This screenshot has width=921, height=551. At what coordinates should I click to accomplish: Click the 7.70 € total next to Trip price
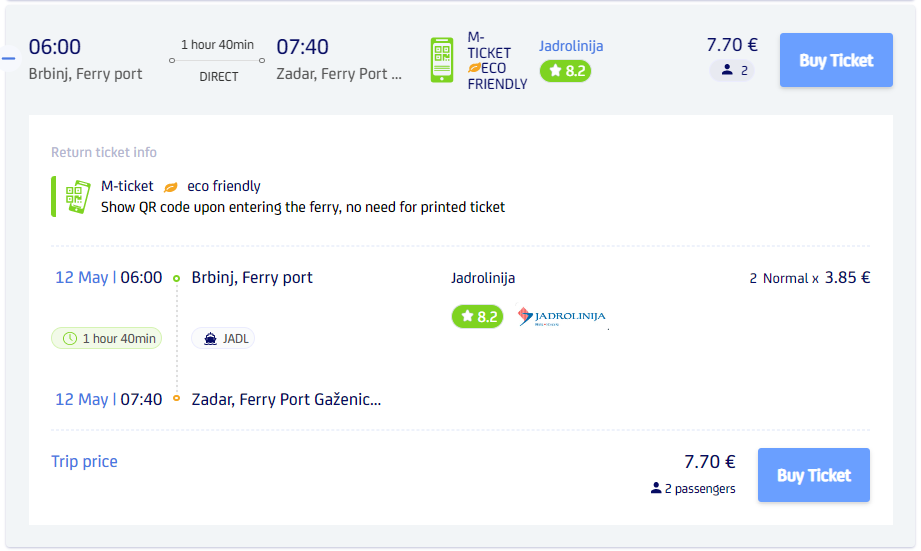click(710, 462)
